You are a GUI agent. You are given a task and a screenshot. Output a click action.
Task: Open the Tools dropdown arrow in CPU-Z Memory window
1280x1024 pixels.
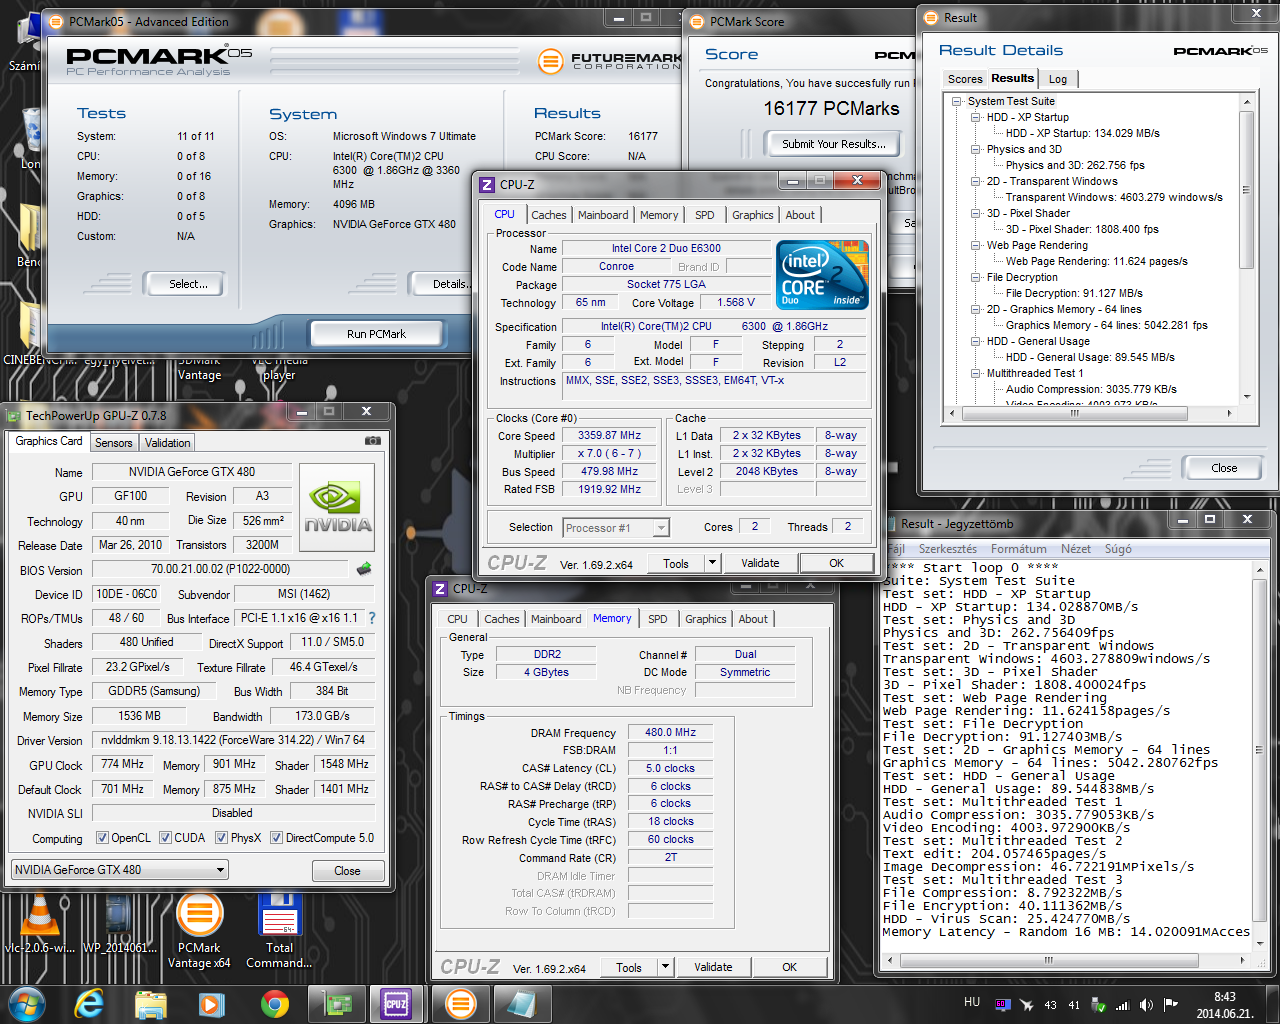(x=665, y=967)
